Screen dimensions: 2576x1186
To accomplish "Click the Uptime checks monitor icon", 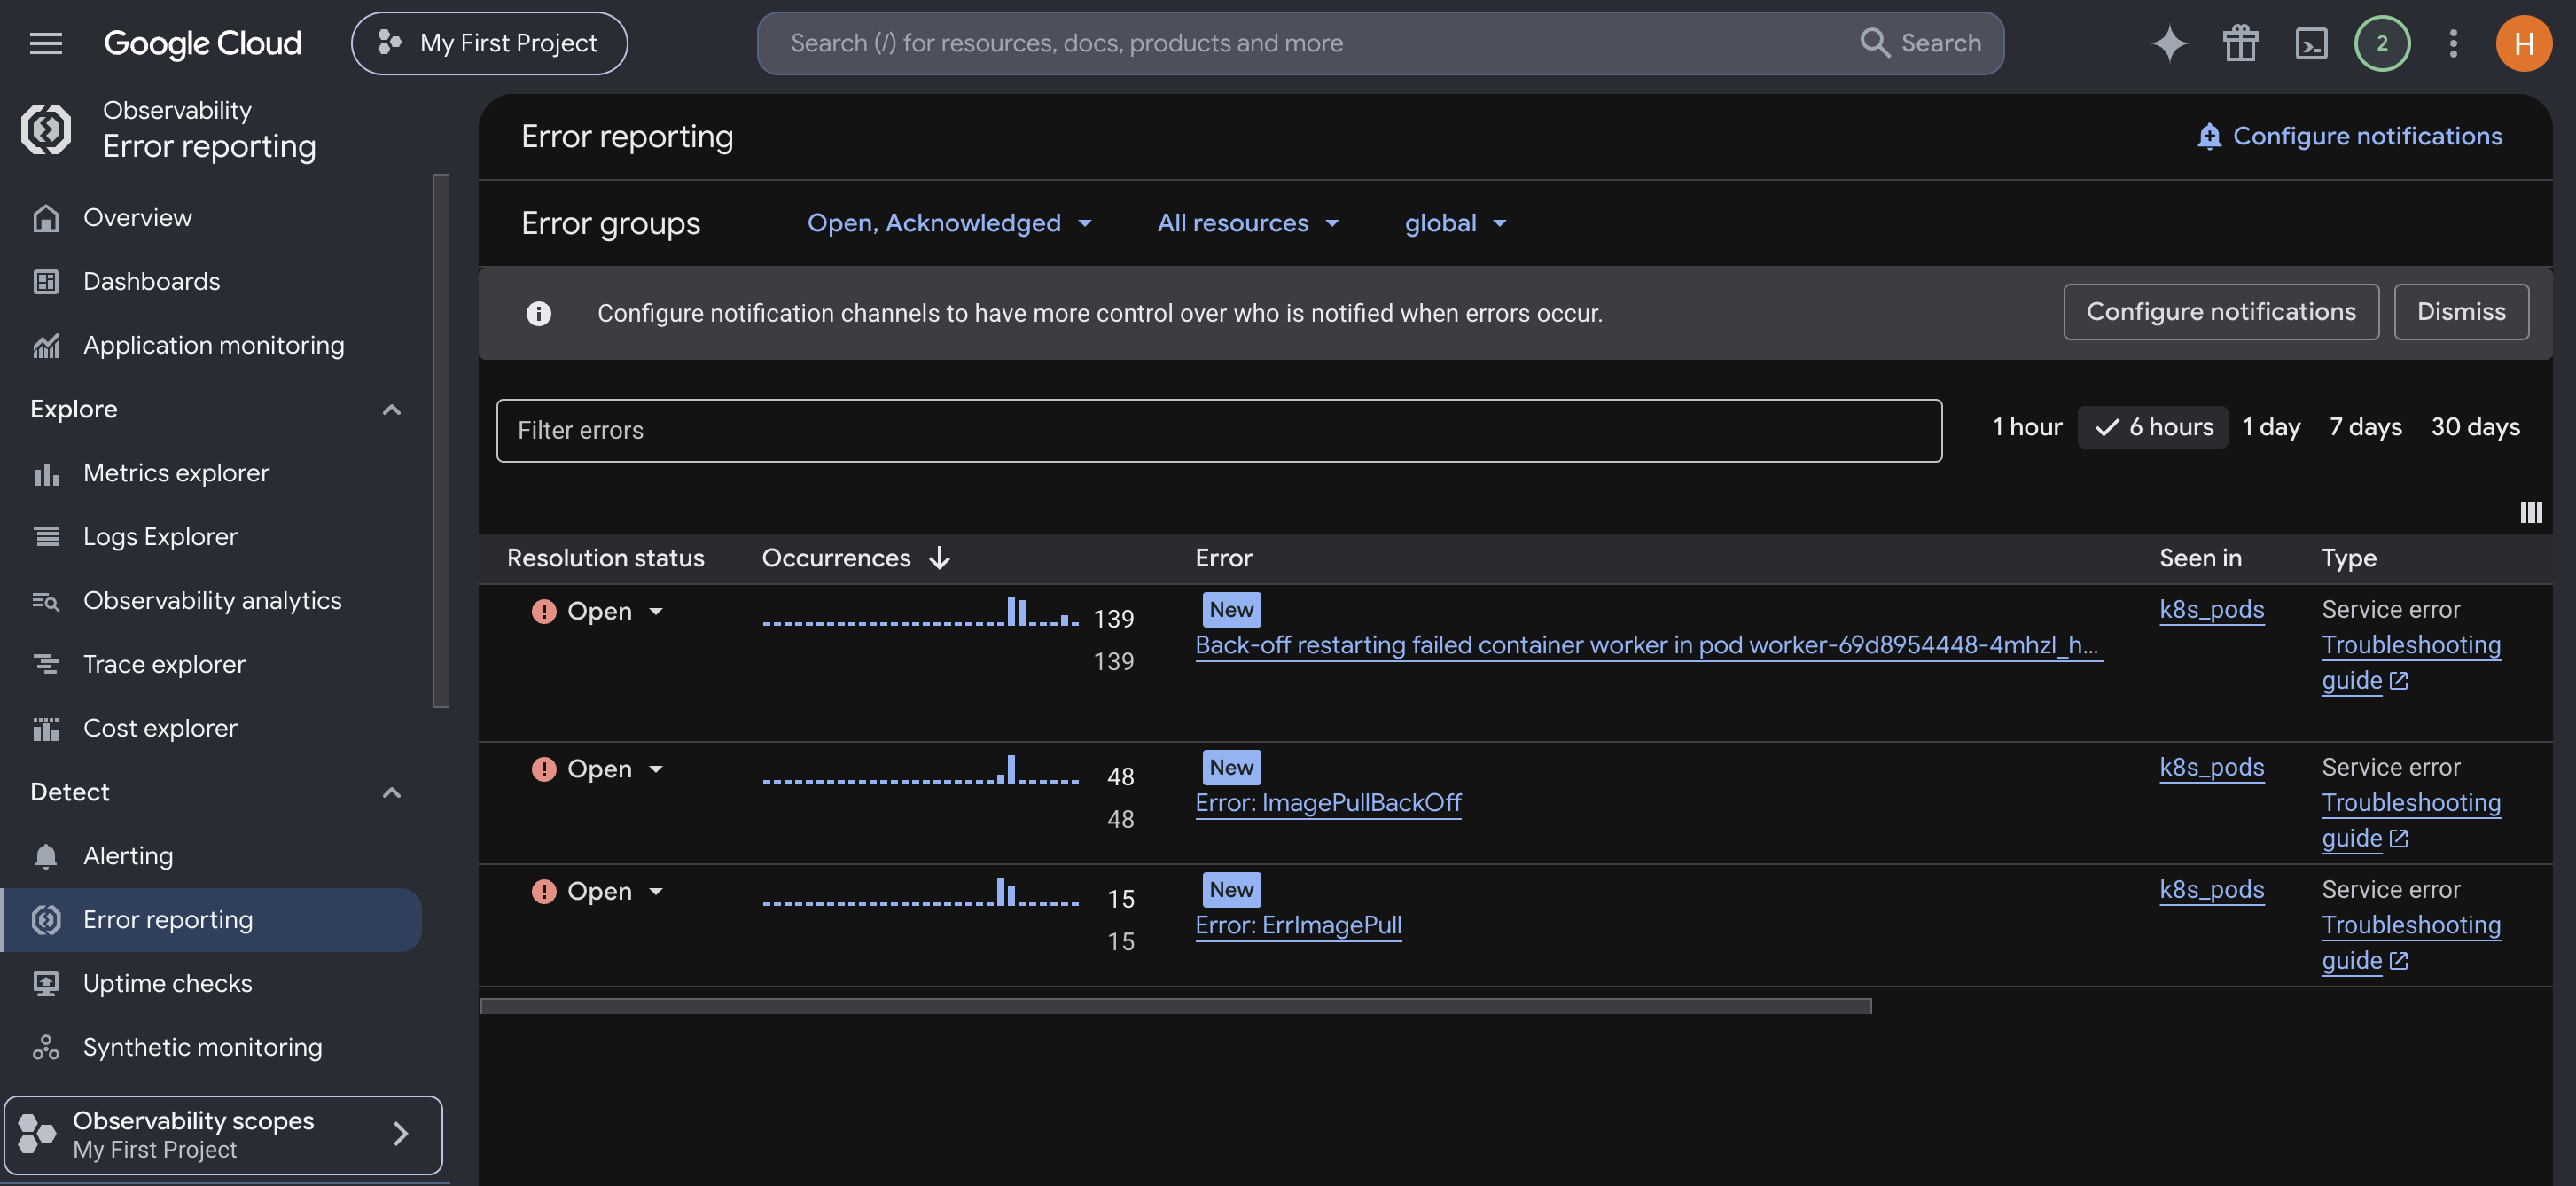I will coord(46,984).
